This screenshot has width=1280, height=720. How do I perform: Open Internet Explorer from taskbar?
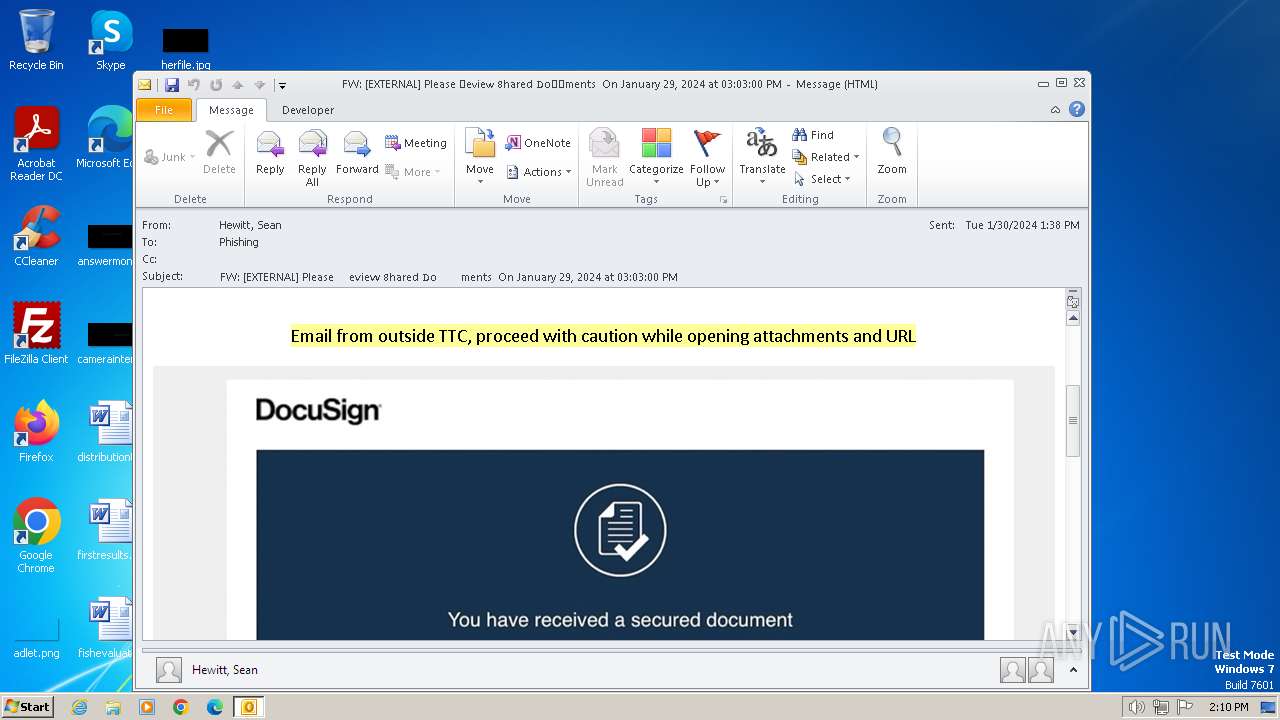pos(79,707)
